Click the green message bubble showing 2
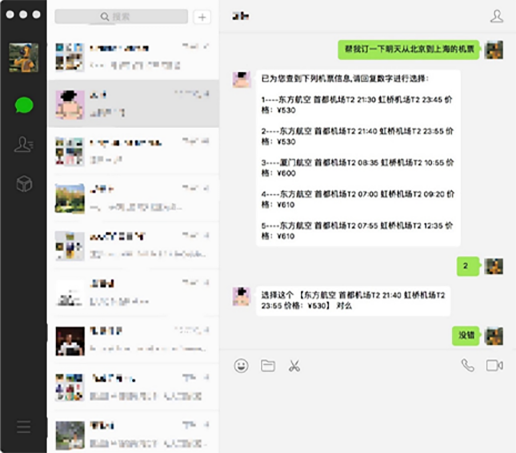Image resolution: width=516 pixels, height=453 pixels. tap(468, 266)
